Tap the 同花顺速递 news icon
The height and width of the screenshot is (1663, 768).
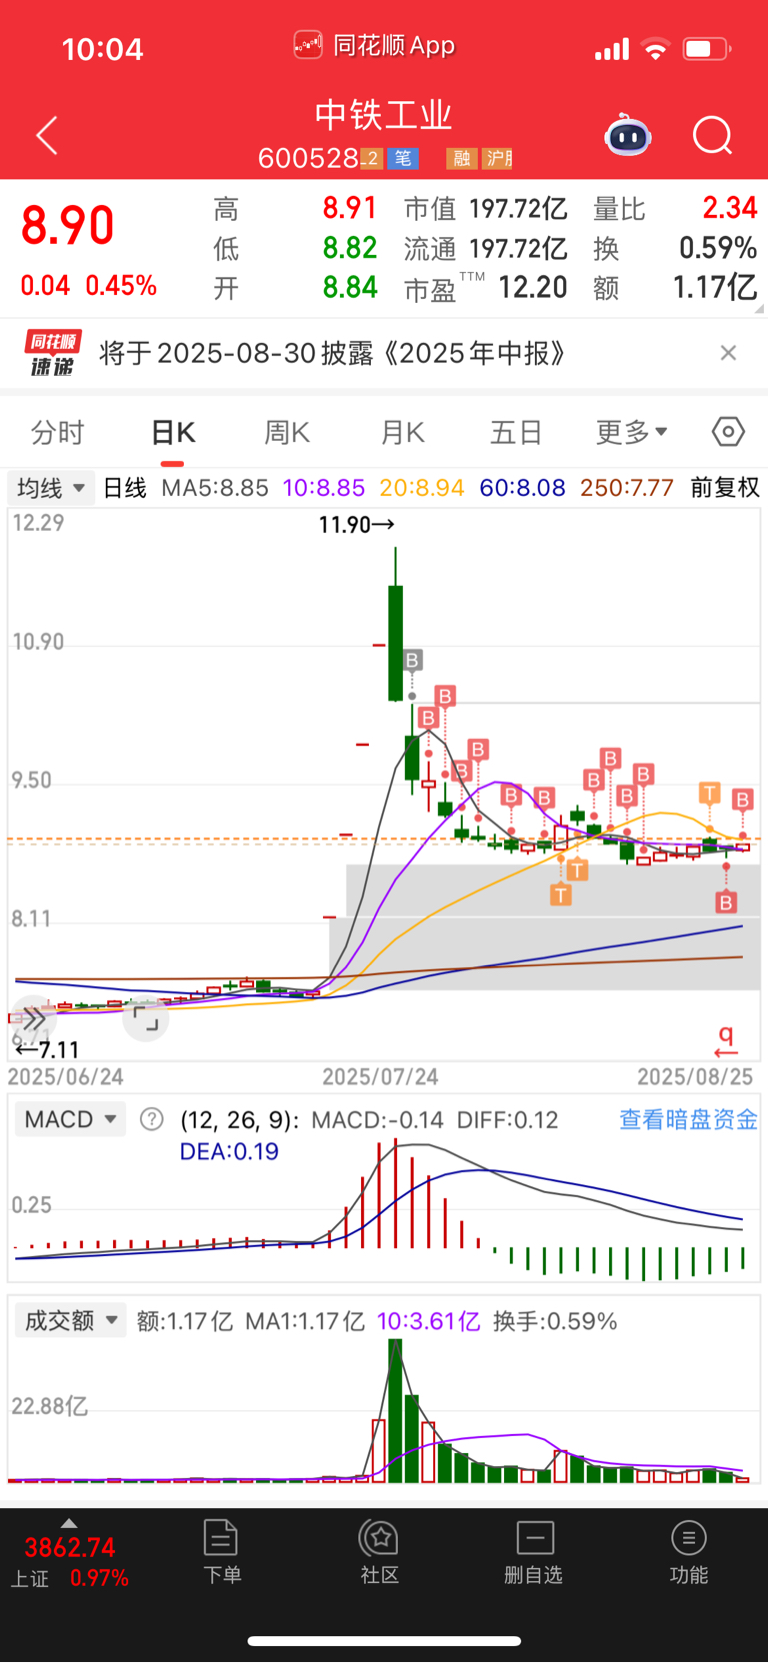(x=51, y=353)
